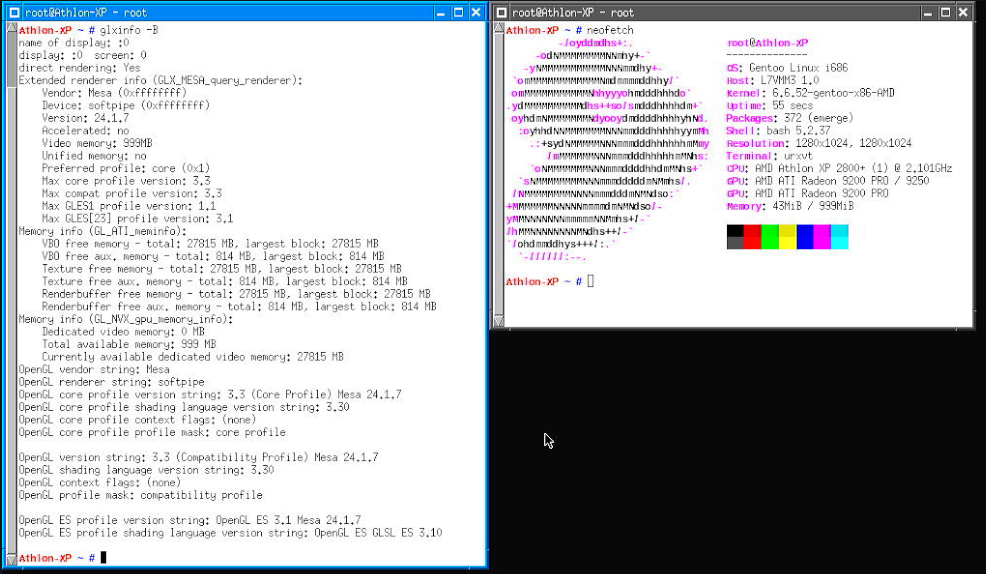Click the 'direct rendering: Yes' line

coord(79,68)
